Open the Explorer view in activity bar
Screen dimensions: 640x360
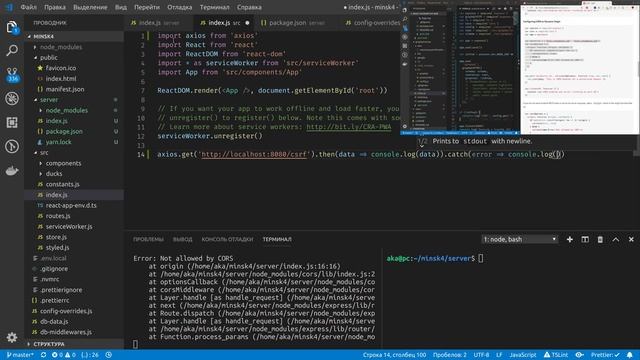pyautogui.click(x=12, y=28)
